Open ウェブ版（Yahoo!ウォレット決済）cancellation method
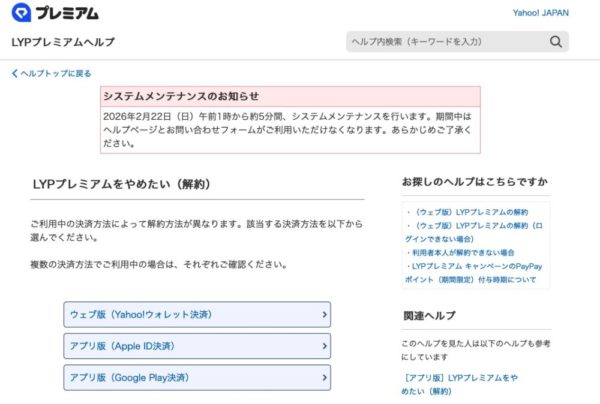The height and width of the screenshot is (404, 600). point(196,315)
